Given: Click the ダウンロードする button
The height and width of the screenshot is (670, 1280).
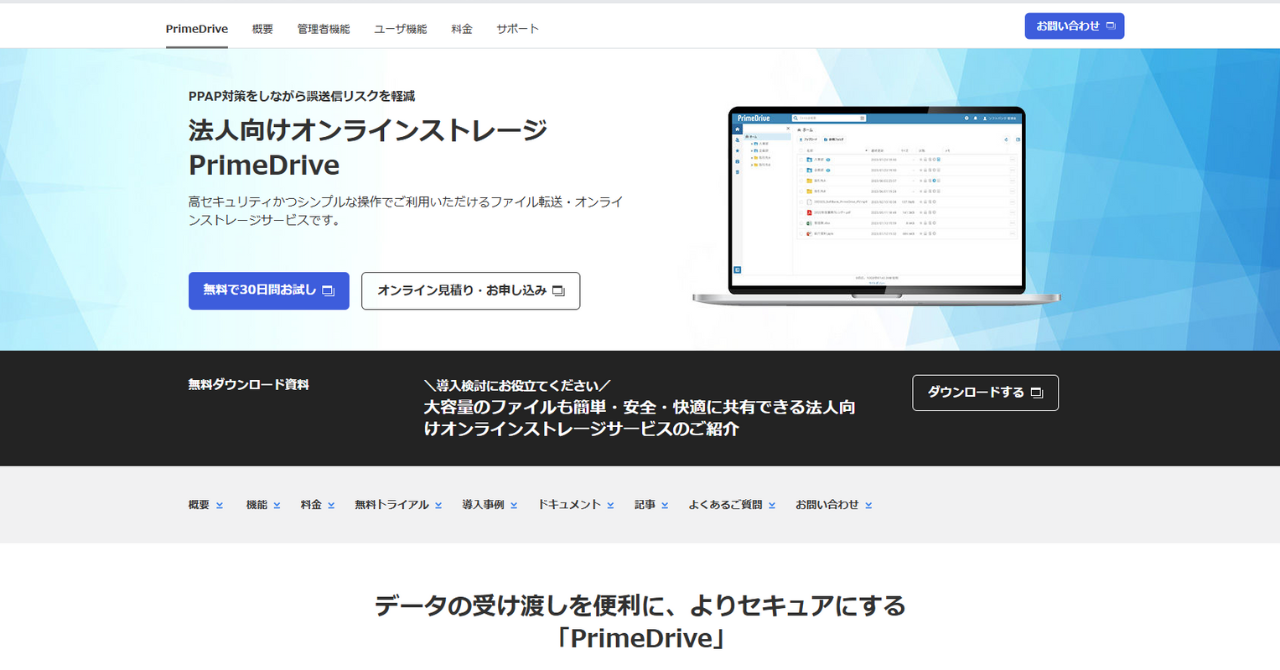Looking at the screenshot, I should (x=985, y=393).
